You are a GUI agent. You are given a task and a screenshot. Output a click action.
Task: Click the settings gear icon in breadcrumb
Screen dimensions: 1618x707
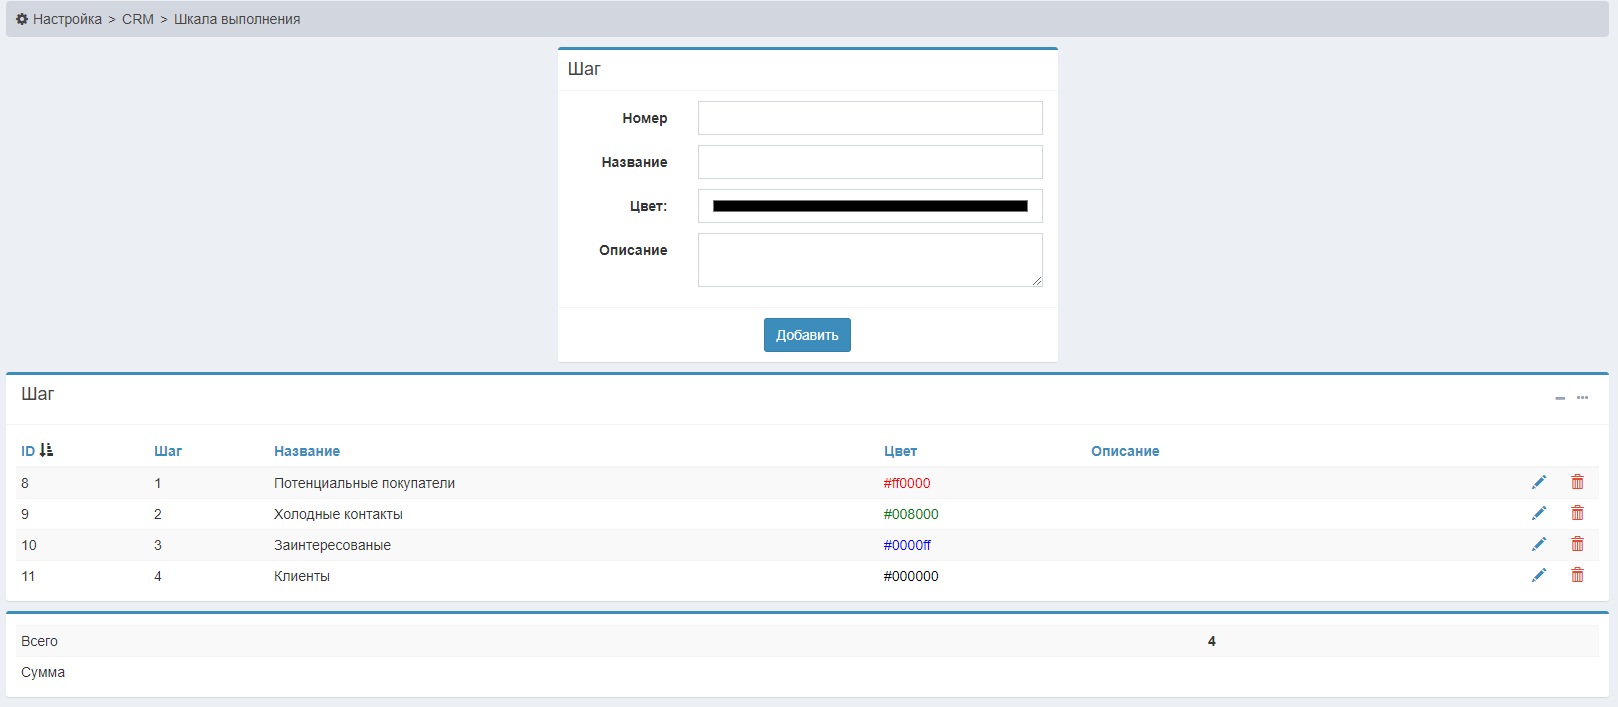coord(22,19)
